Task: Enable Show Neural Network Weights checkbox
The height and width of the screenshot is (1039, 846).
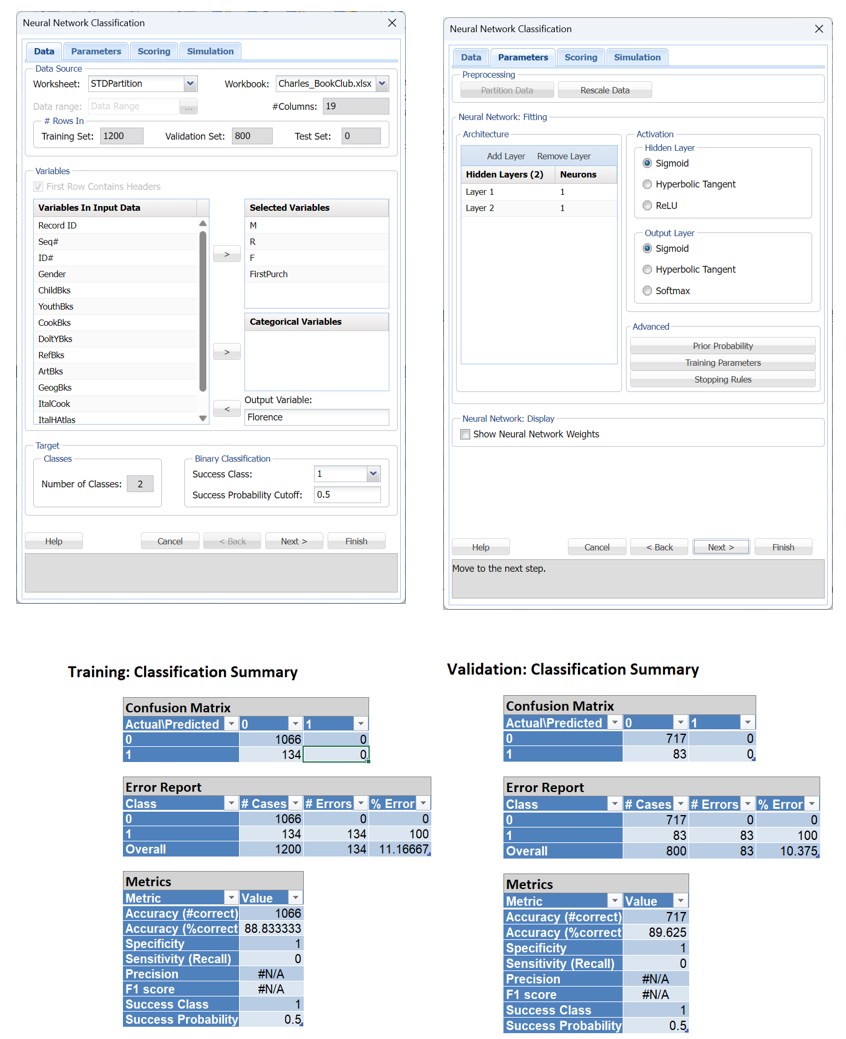Action: coord(465,434)
